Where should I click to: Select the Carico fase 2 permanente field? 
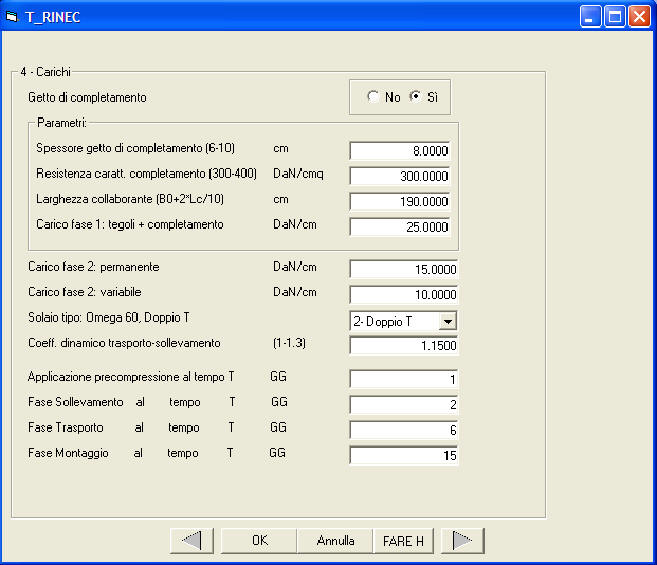pos(403,269)
